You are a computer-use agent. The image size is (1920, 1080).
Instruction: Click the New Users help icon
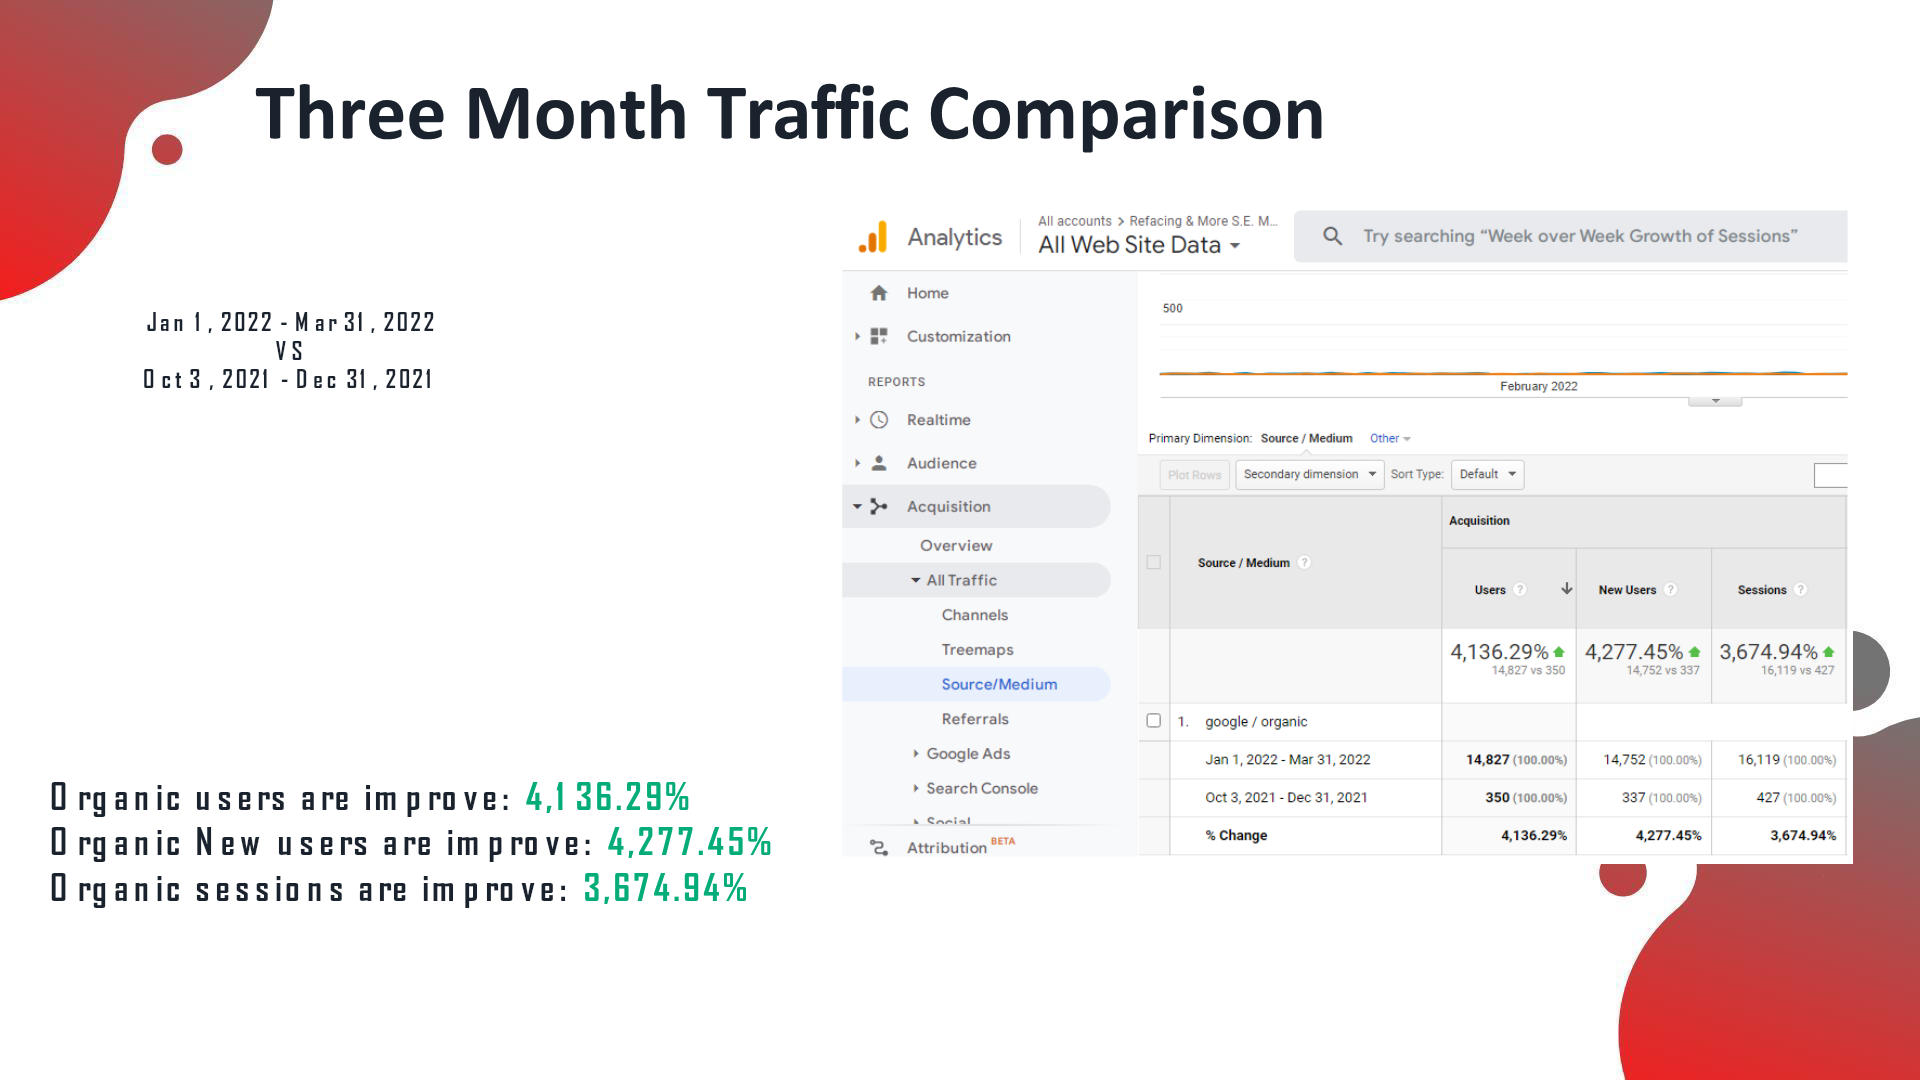coord(1671,590)
